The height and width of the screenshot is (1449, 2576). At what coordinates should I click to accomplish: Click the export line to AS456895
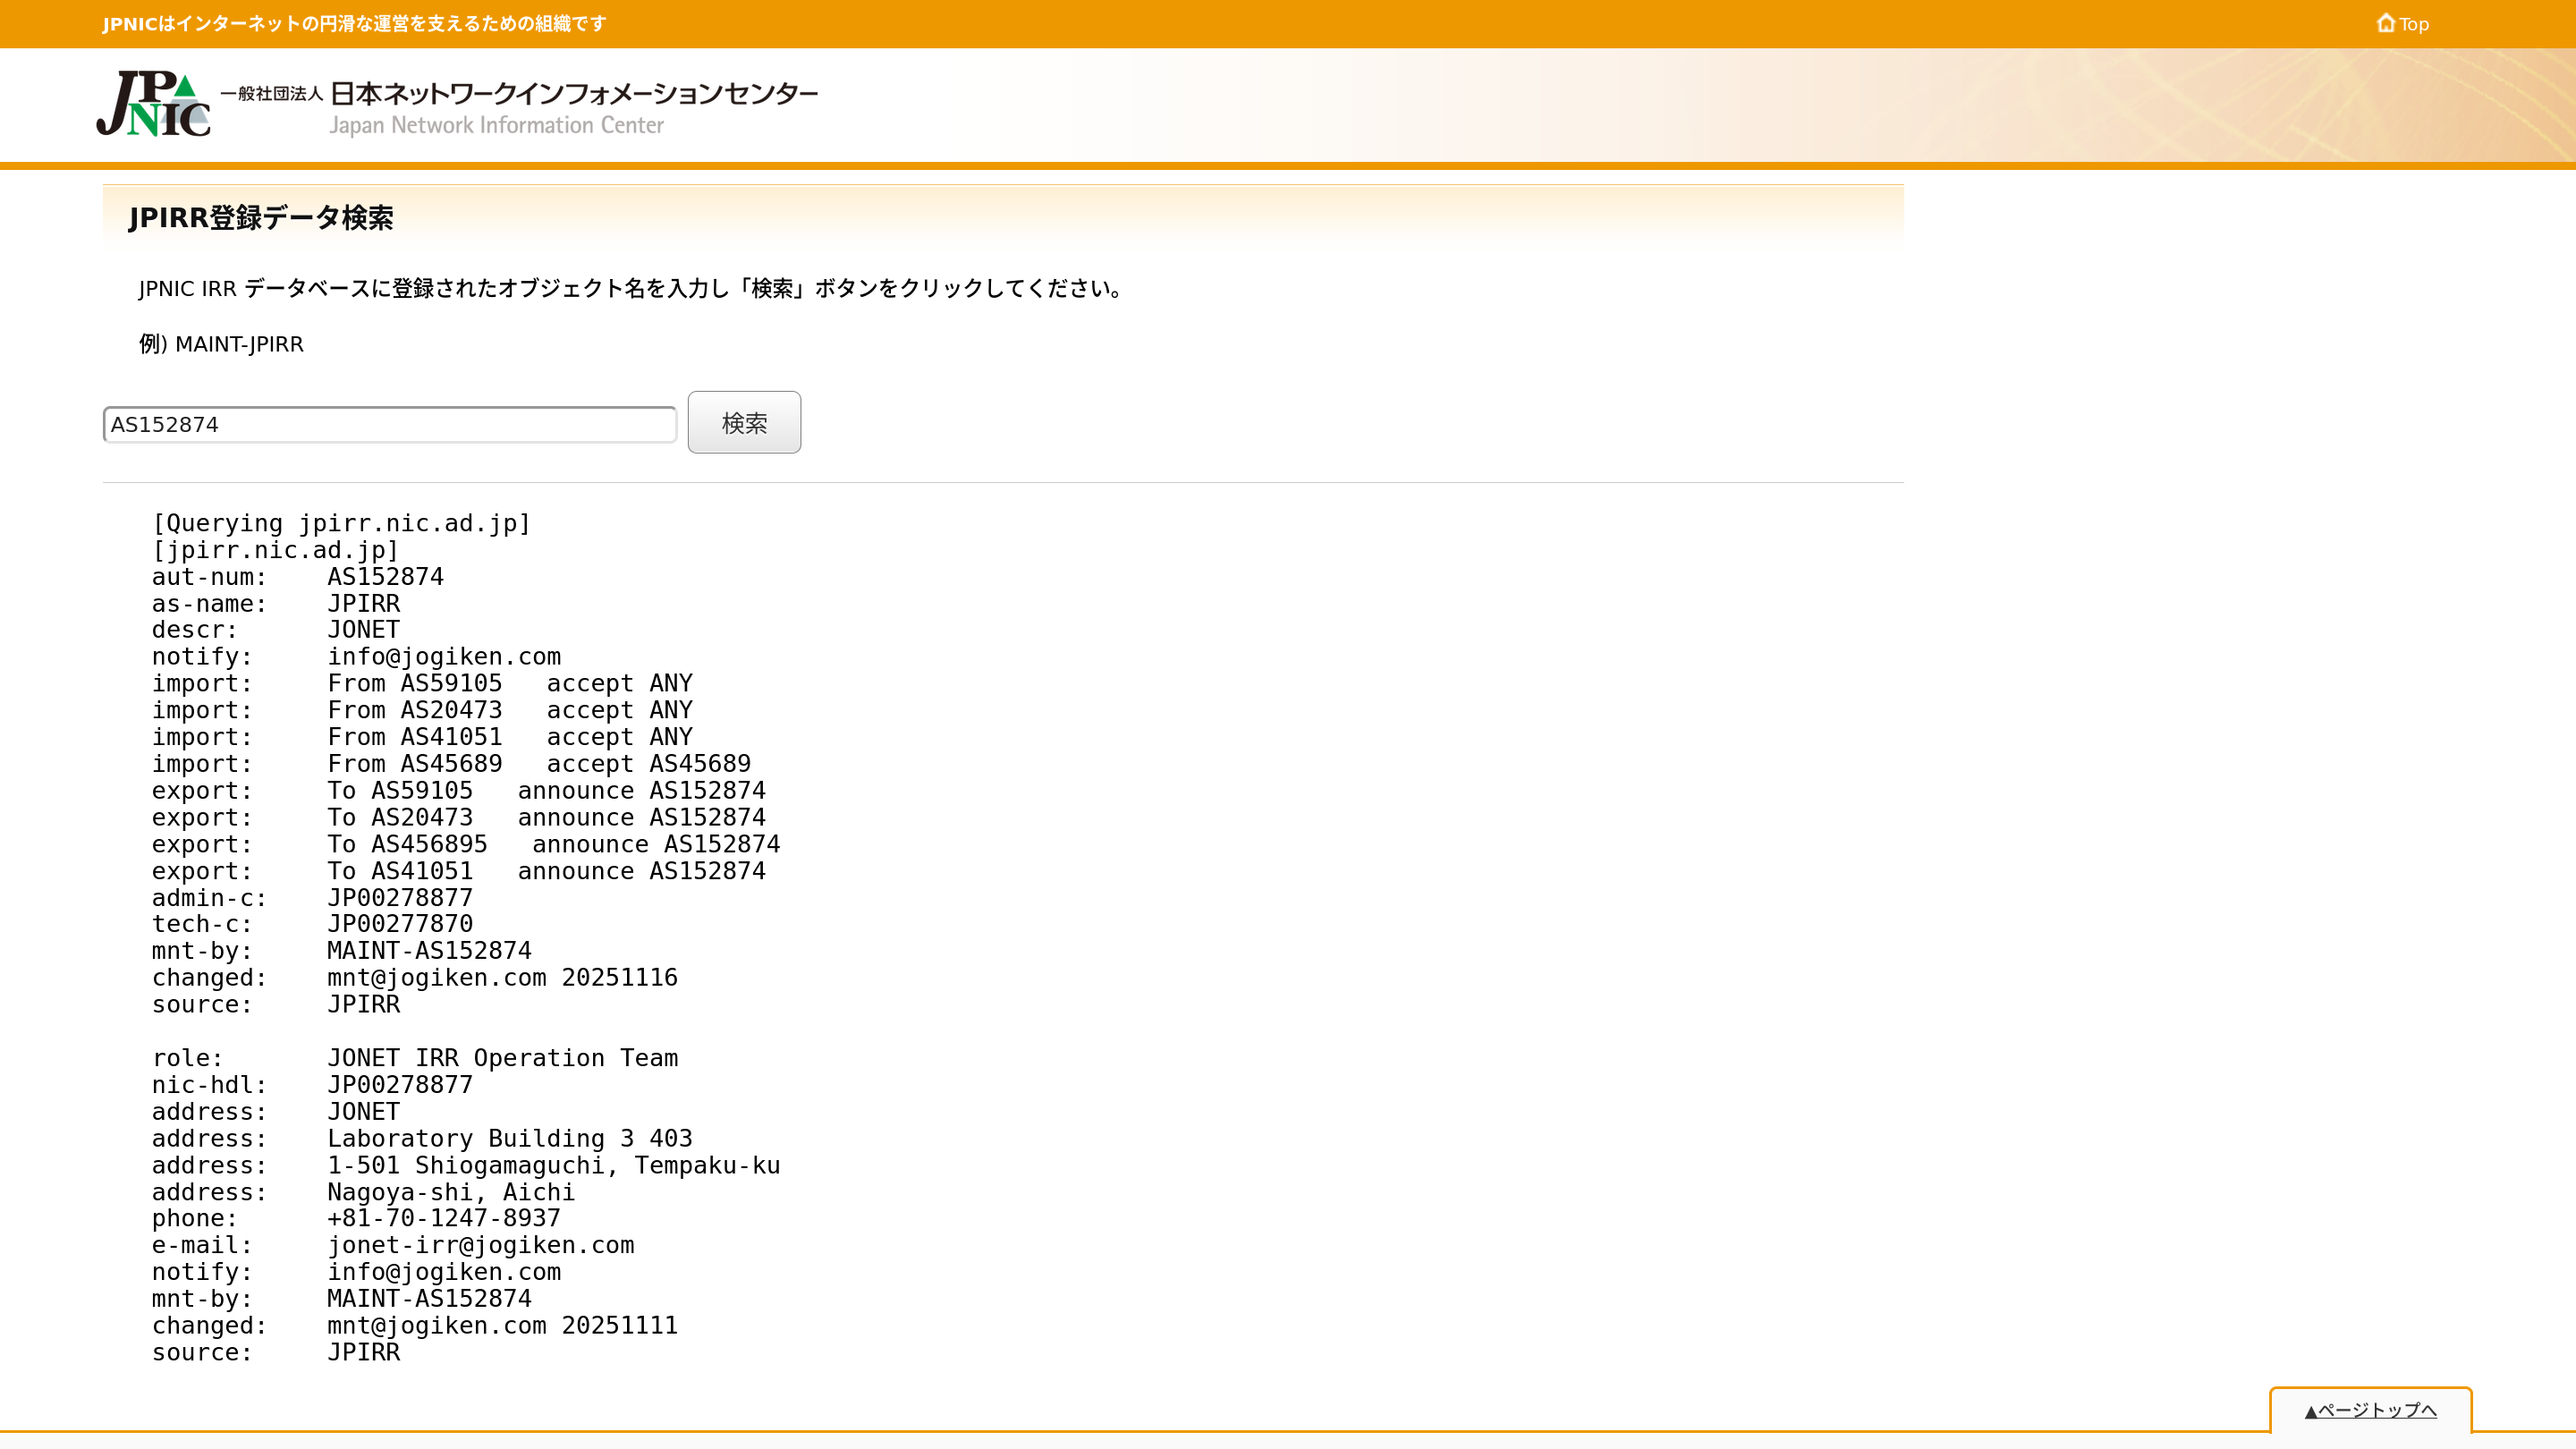pos(465,845)
